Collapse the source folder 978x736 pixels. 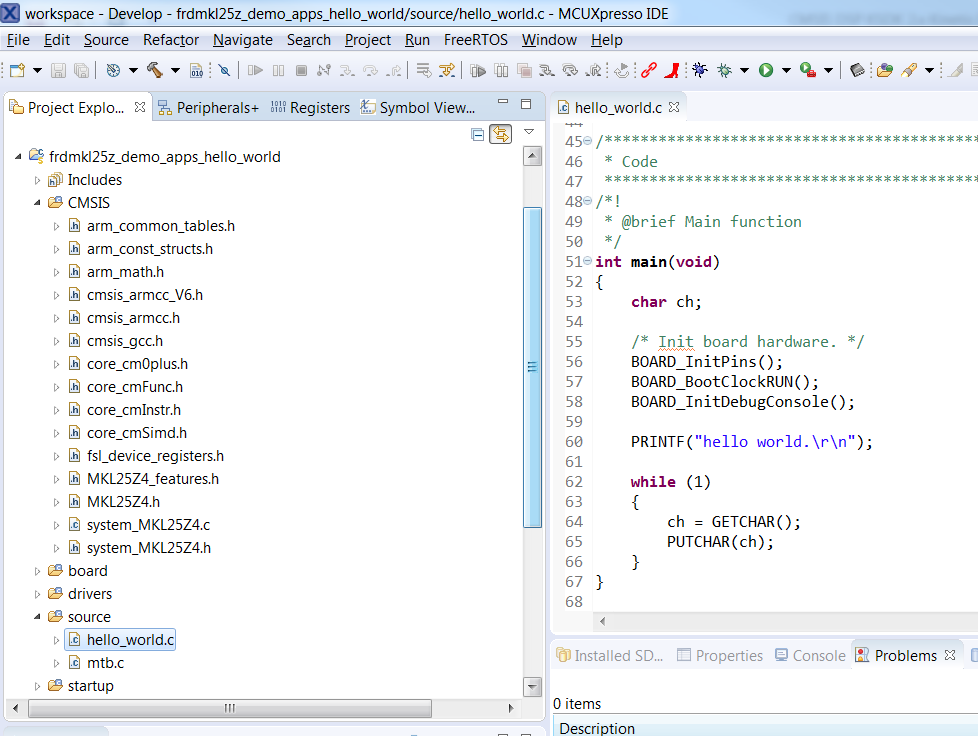pos(37,617)
